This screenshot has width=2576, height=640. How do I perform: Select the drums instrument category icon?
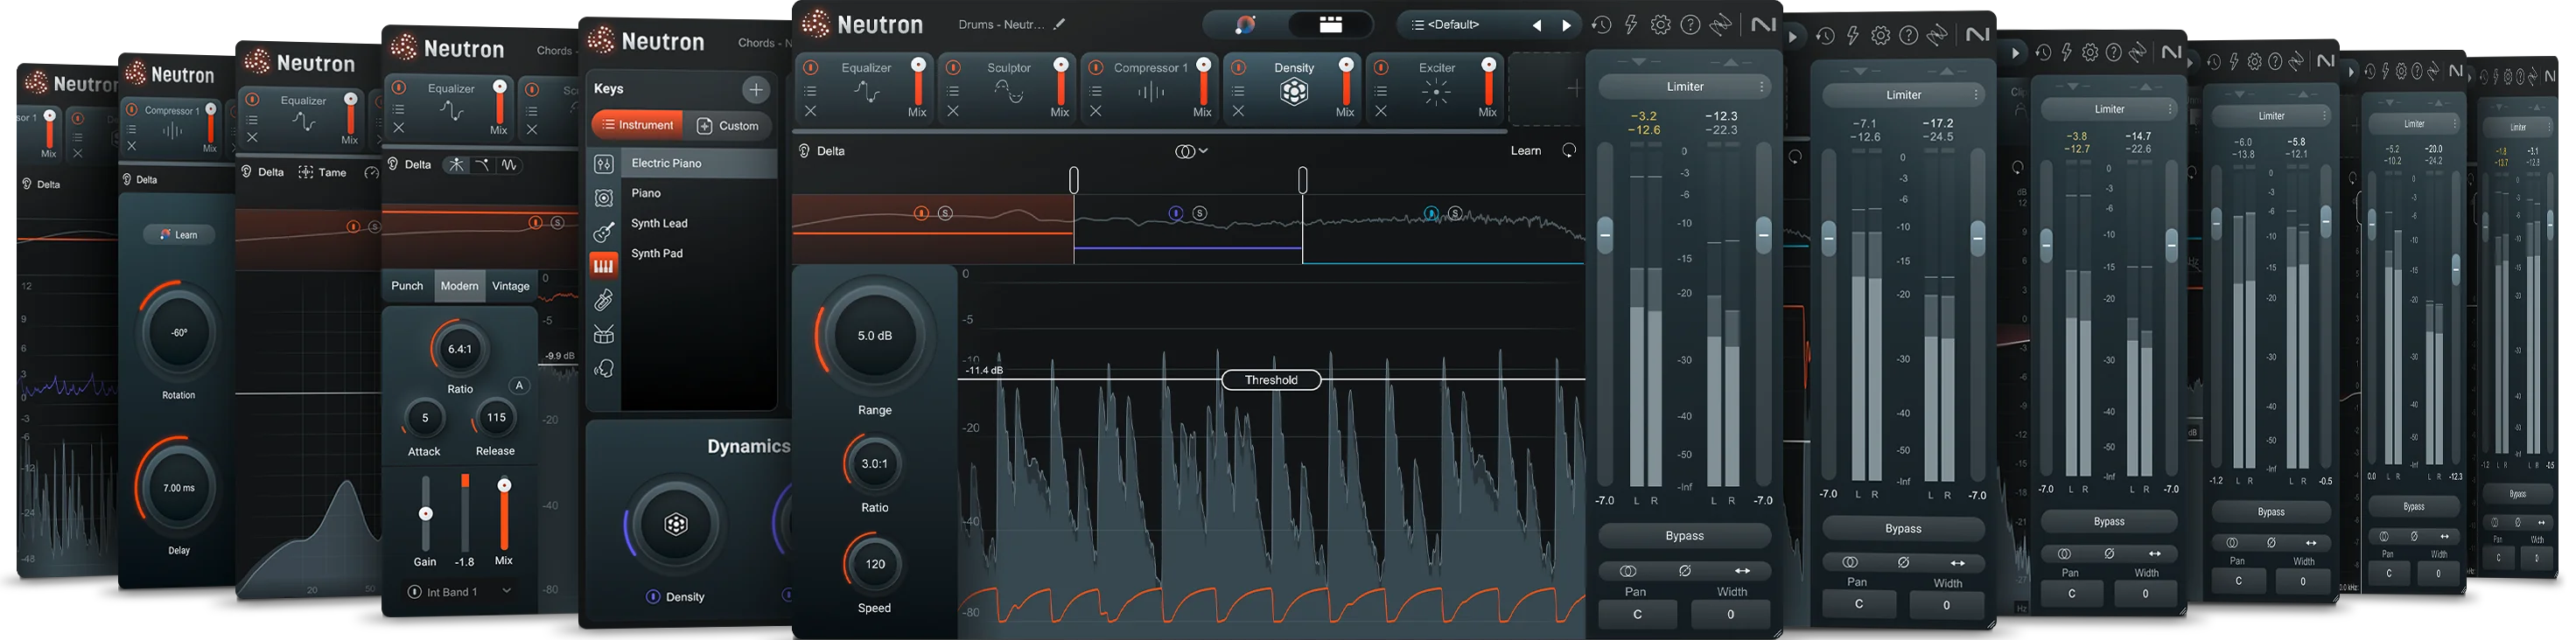604,334
